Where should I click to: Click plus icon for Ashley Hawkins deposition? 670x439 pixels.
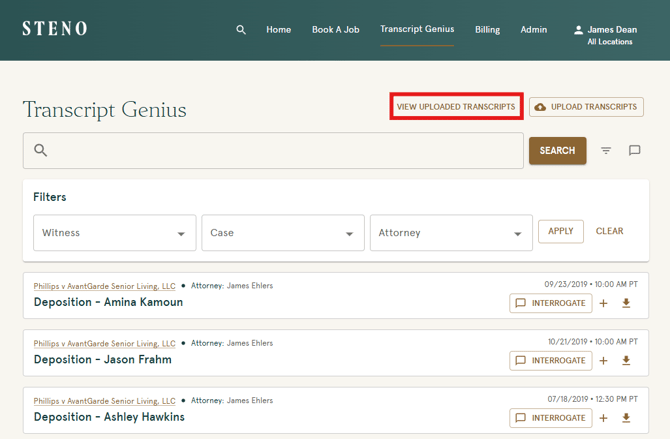[604, 418]
